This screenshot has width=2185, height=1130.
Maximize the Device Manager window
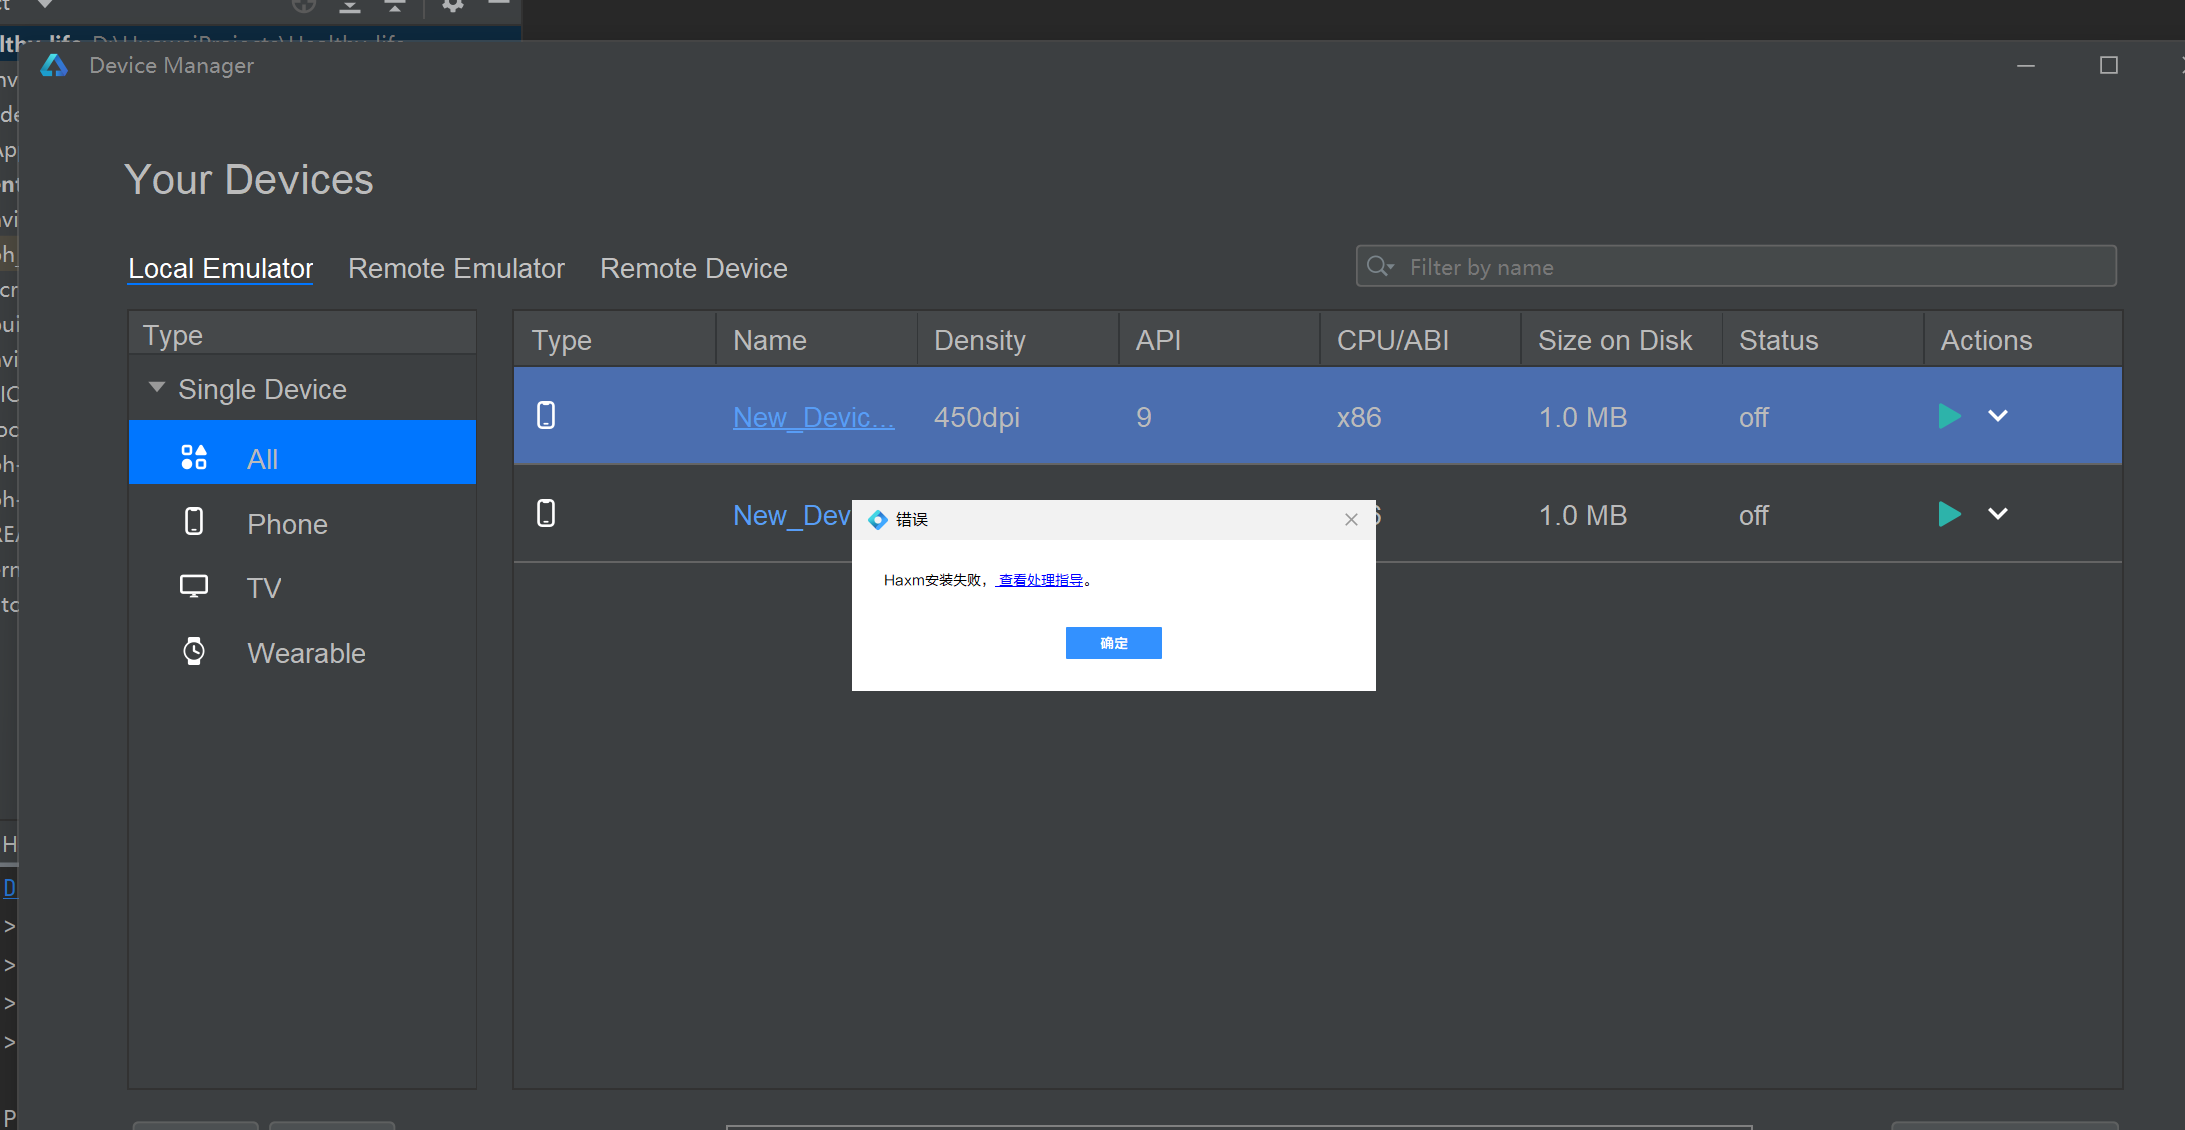tap(2109, 65)
